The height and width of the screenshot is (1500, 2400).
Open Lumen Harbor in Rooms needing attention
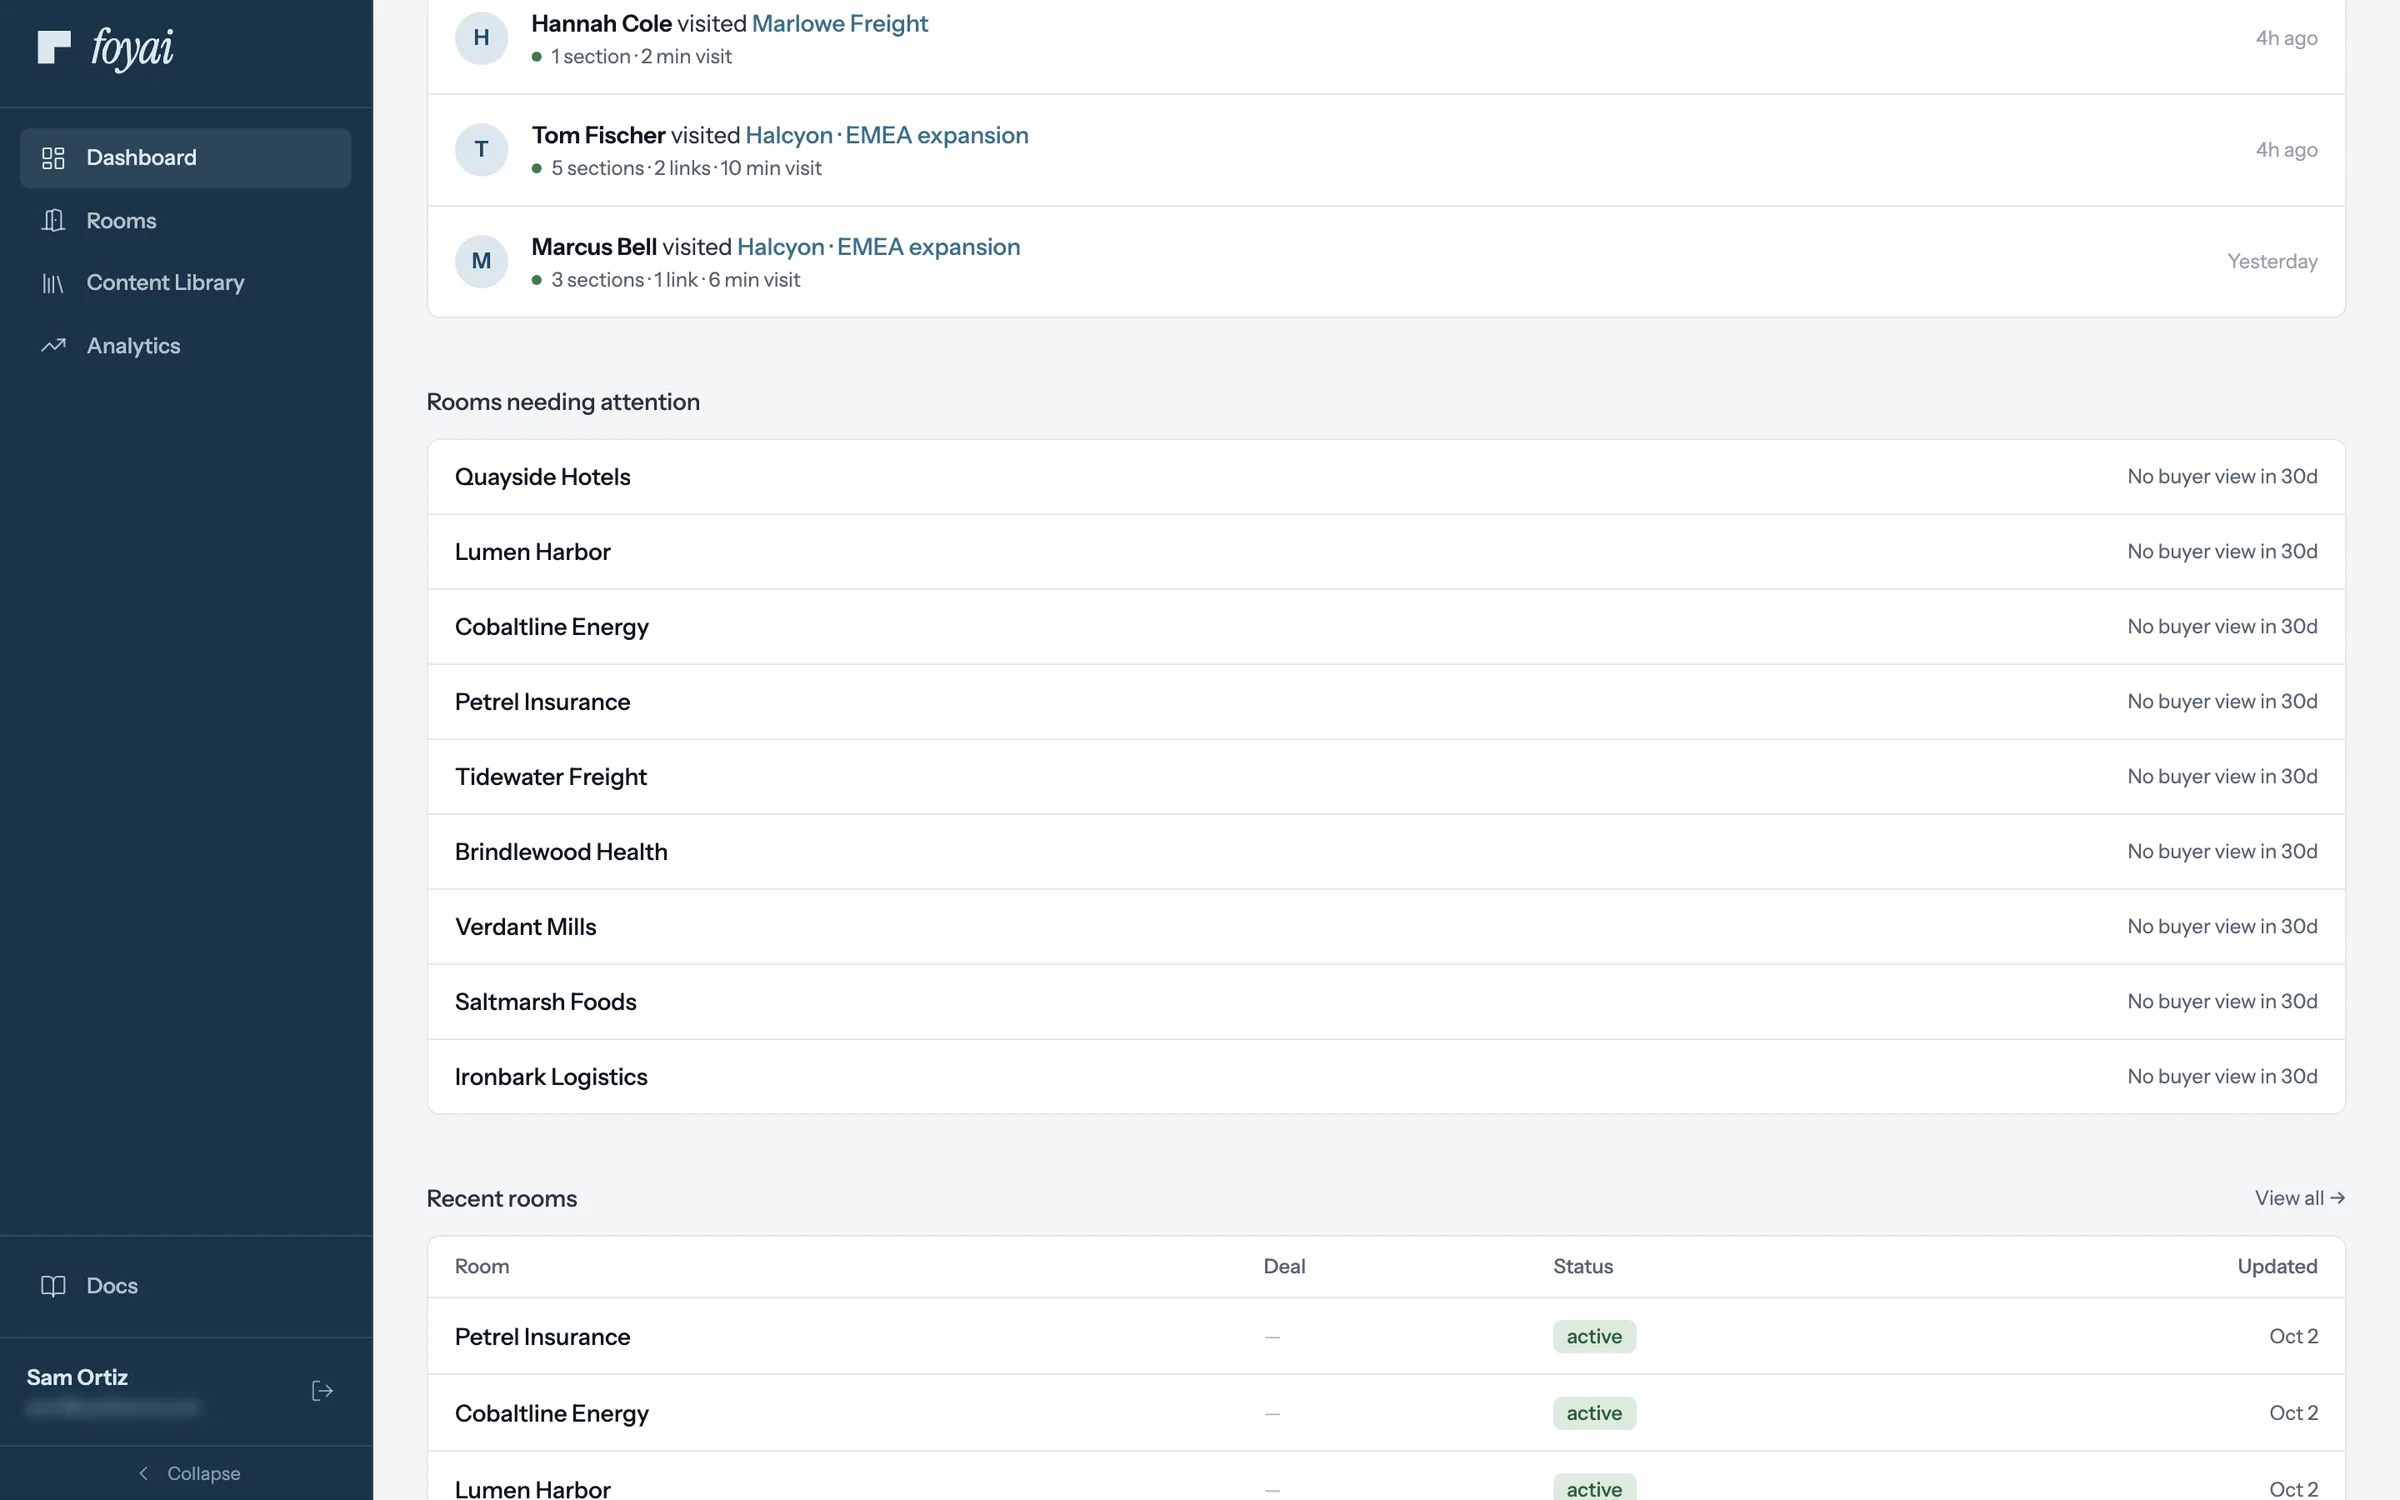click(1386, 552)
